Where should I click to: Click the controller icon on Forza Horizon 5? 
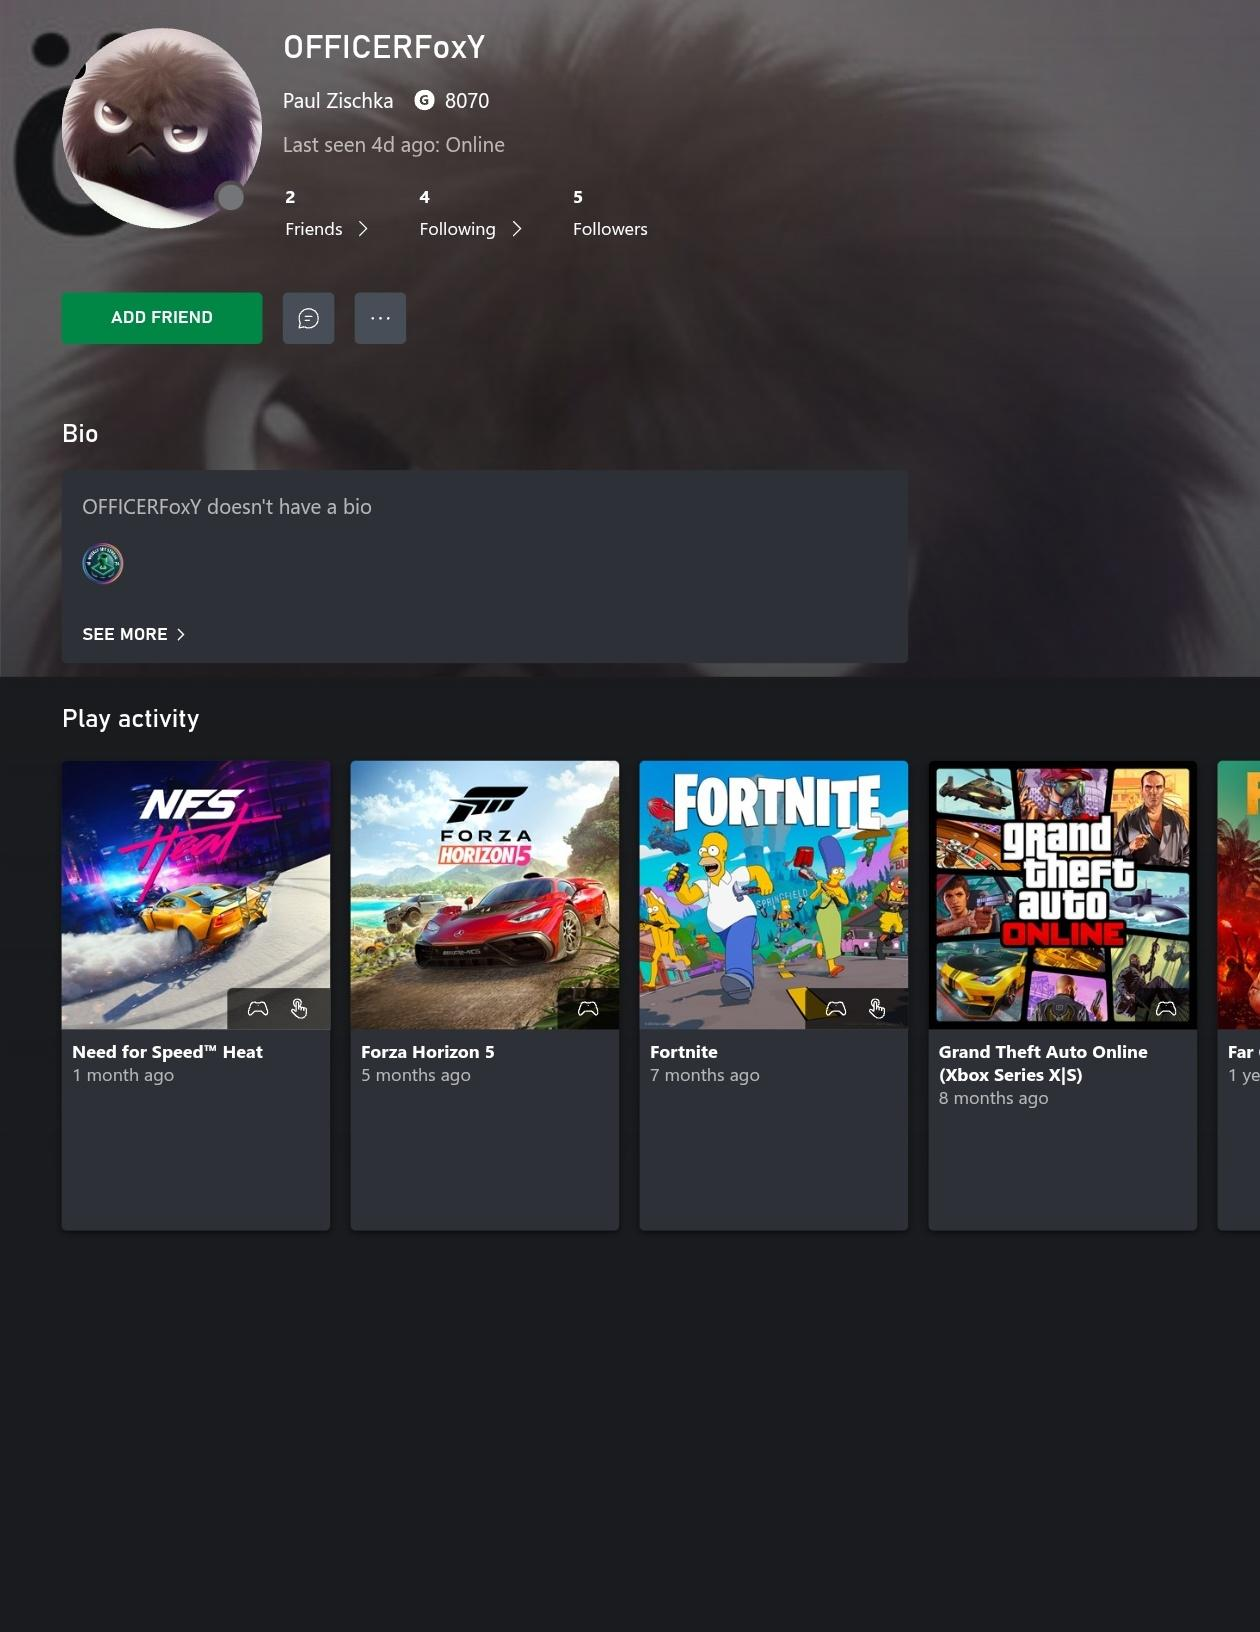[x=588, y=1008]
